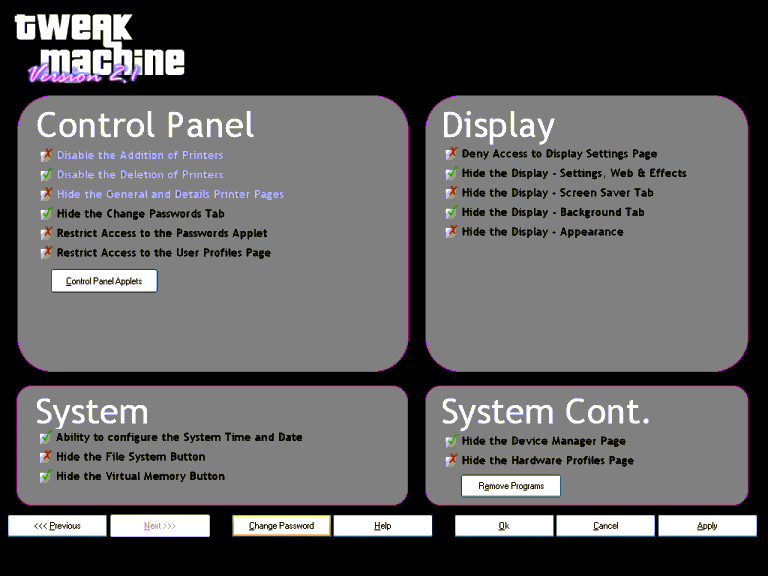The height and width of the screenshot is (576, 768).
Task: Toggle Disable the Deletion of Printers checkbox
Action: click(x=46, y=175)
